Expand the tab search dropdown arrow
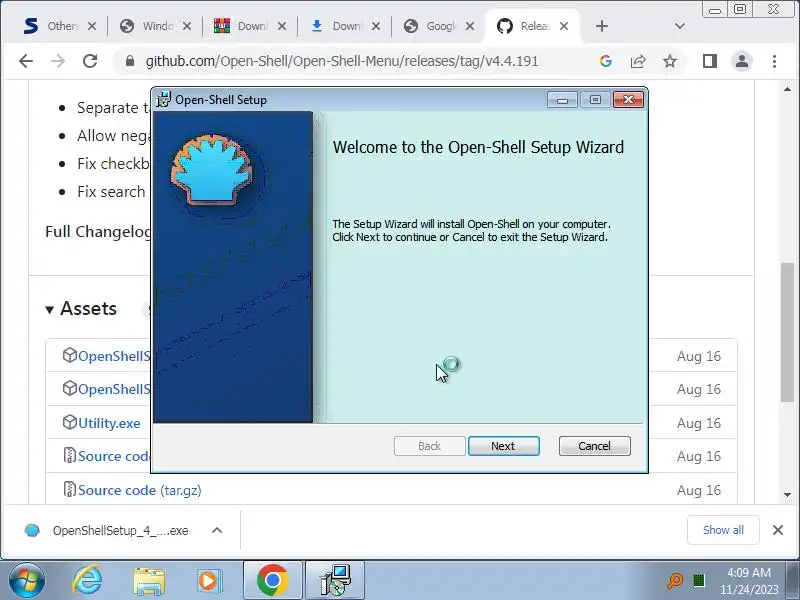This screenshot has height=600, width=800. tap(680, 26)
